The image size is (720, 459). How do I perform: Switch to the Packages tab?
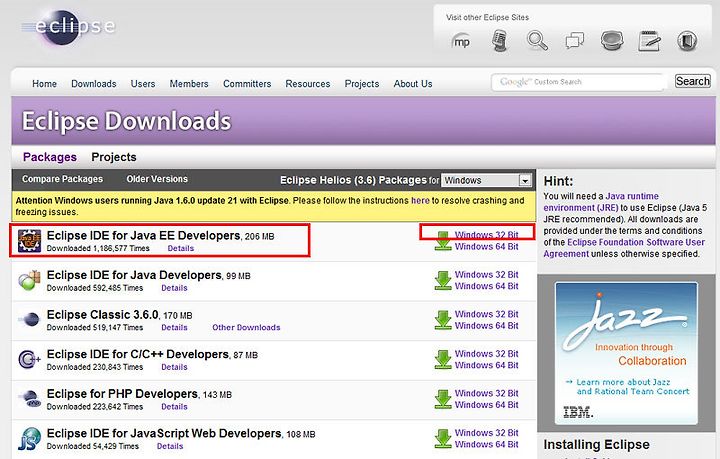coord(50,157)
